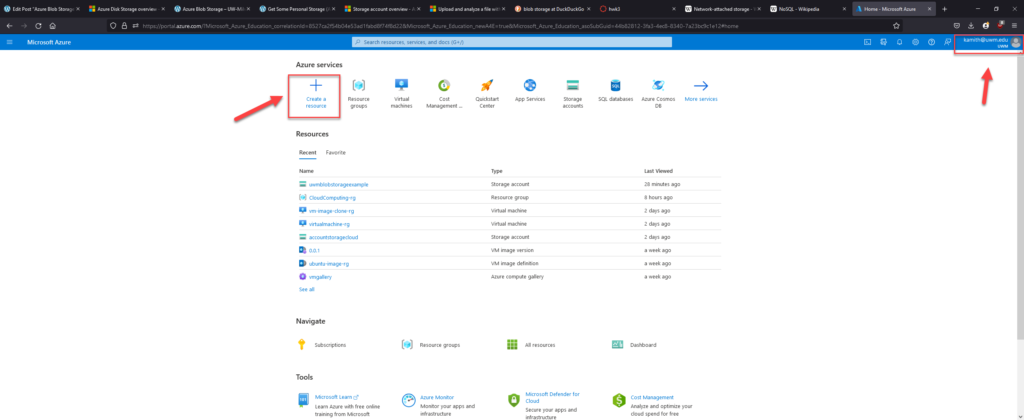Click 'Storage account' type of uwmblobstorageexample
Viewport: 1024px width, 420px height.
tap(510, 184)
